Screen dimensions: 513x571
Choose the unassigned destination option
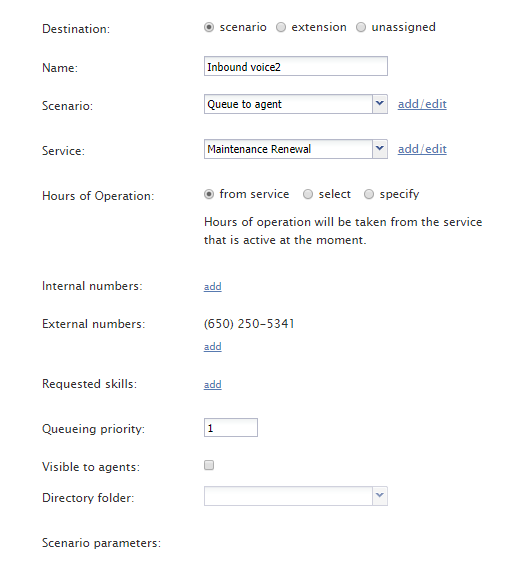click(361, 27)
